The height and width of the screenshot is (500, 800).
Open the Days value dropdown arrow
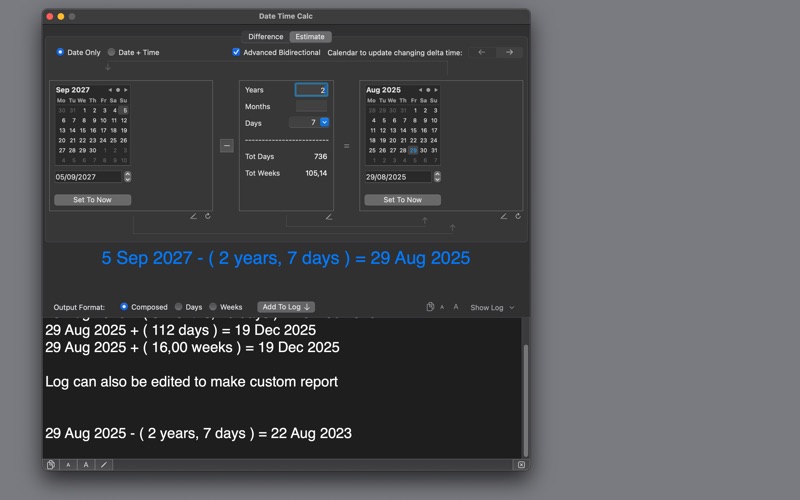tap(324, 122)
